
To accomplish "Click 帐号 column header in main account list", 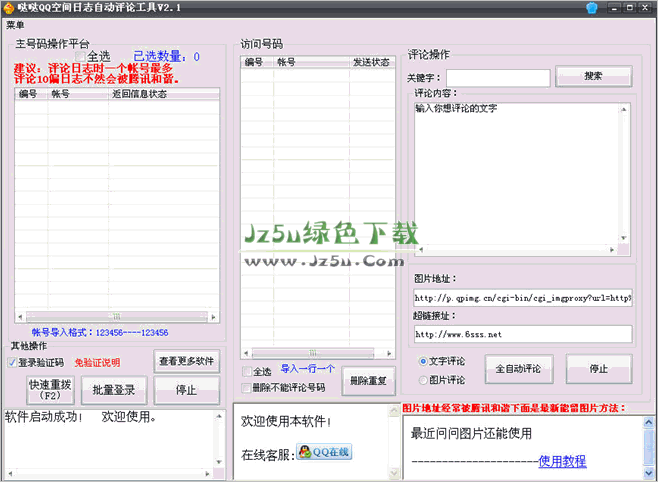I will [x=78, y=94].
